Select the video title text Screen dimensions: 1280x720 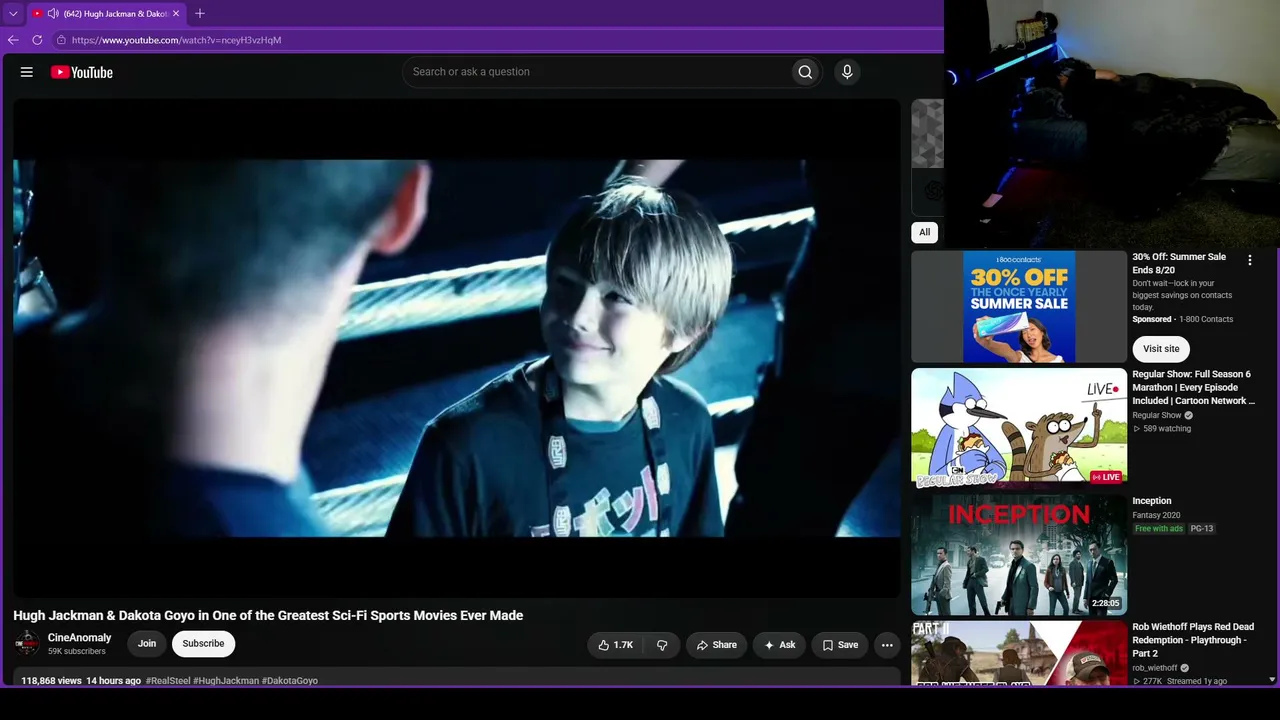268,616
